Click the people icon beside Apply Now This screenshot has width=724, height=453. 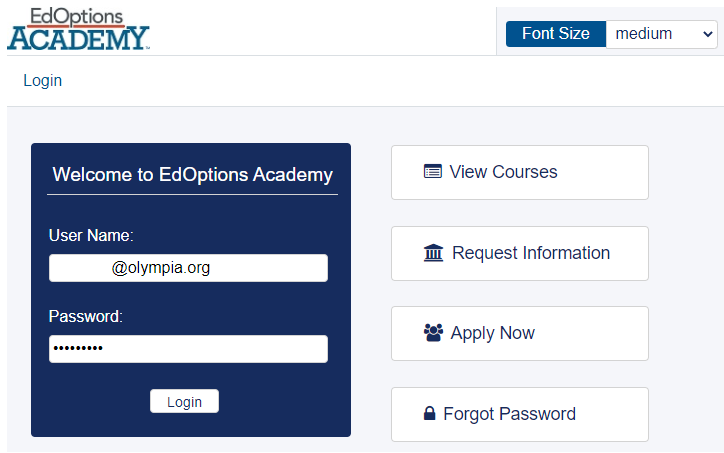(x=433, y=333)
